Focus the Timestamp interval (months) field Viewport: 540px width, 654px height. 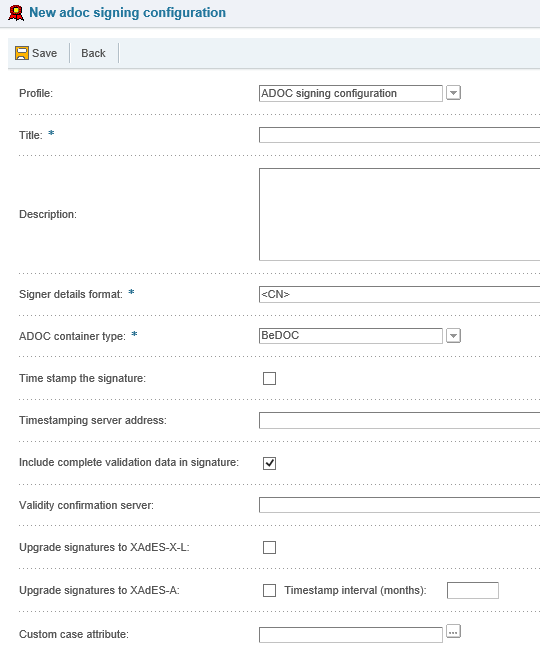tap(473, 590)
